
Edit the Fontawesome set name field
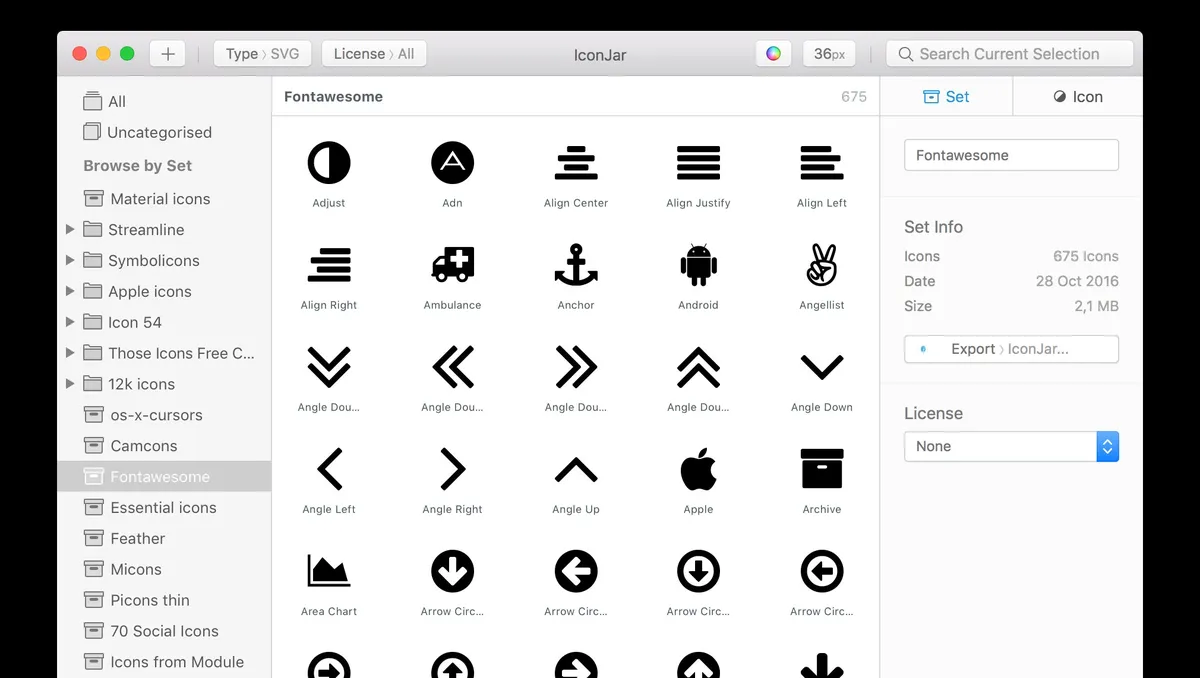coord(1011,155)
